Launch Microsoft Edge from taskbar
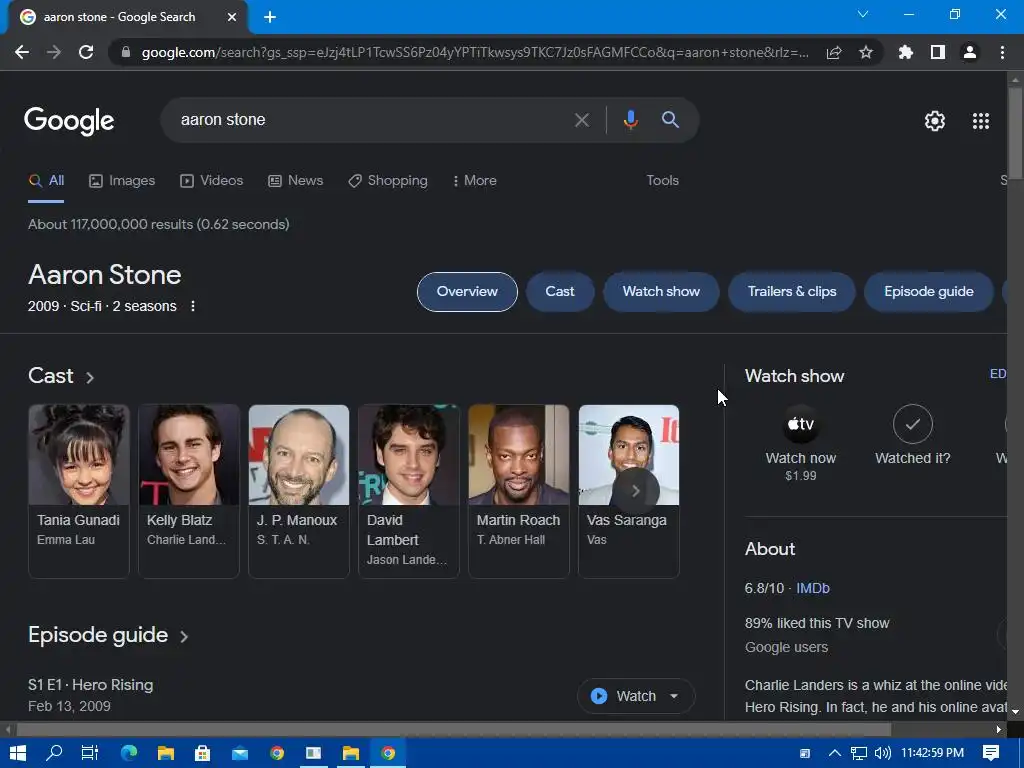 129,753
